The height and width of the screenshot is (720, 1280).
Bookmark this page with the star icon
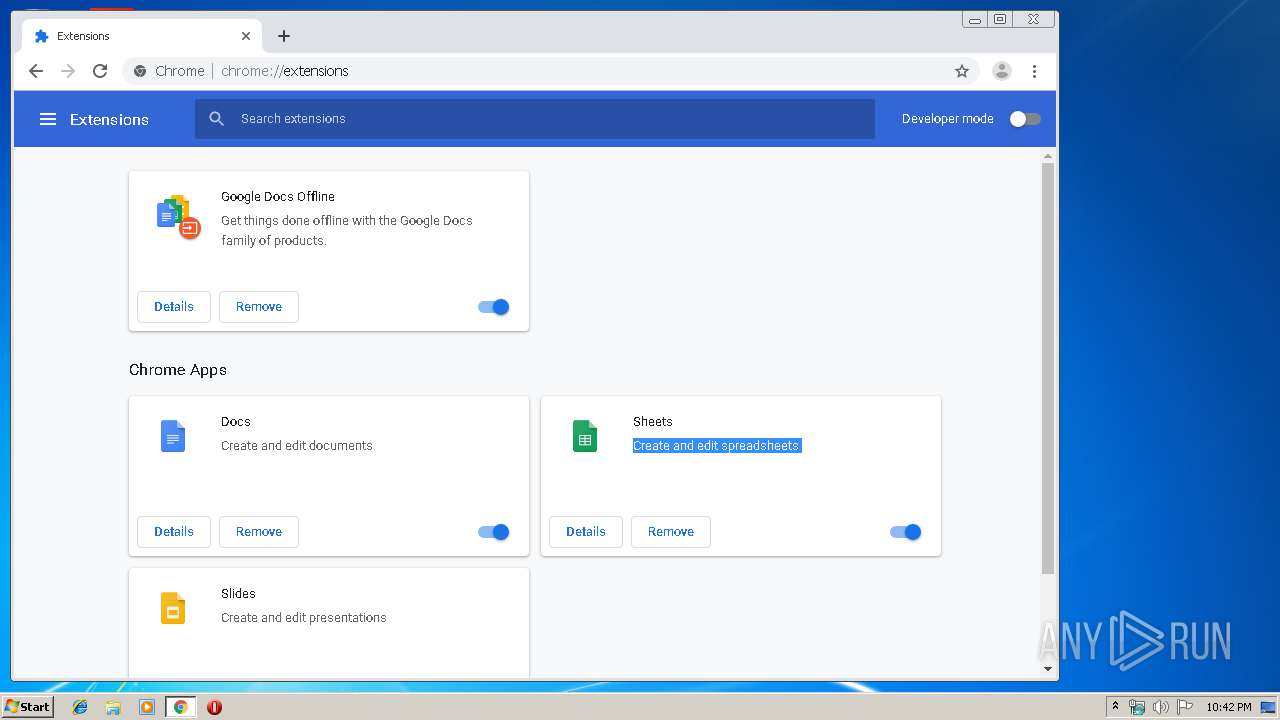coord(962,71)
